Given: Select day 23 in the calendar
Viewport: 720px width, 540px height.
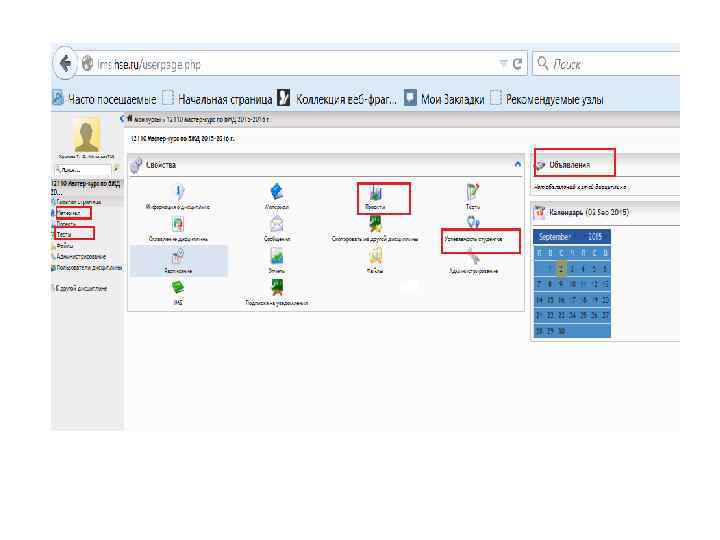Looking at the screenshot, I should (x=561, y=315).
